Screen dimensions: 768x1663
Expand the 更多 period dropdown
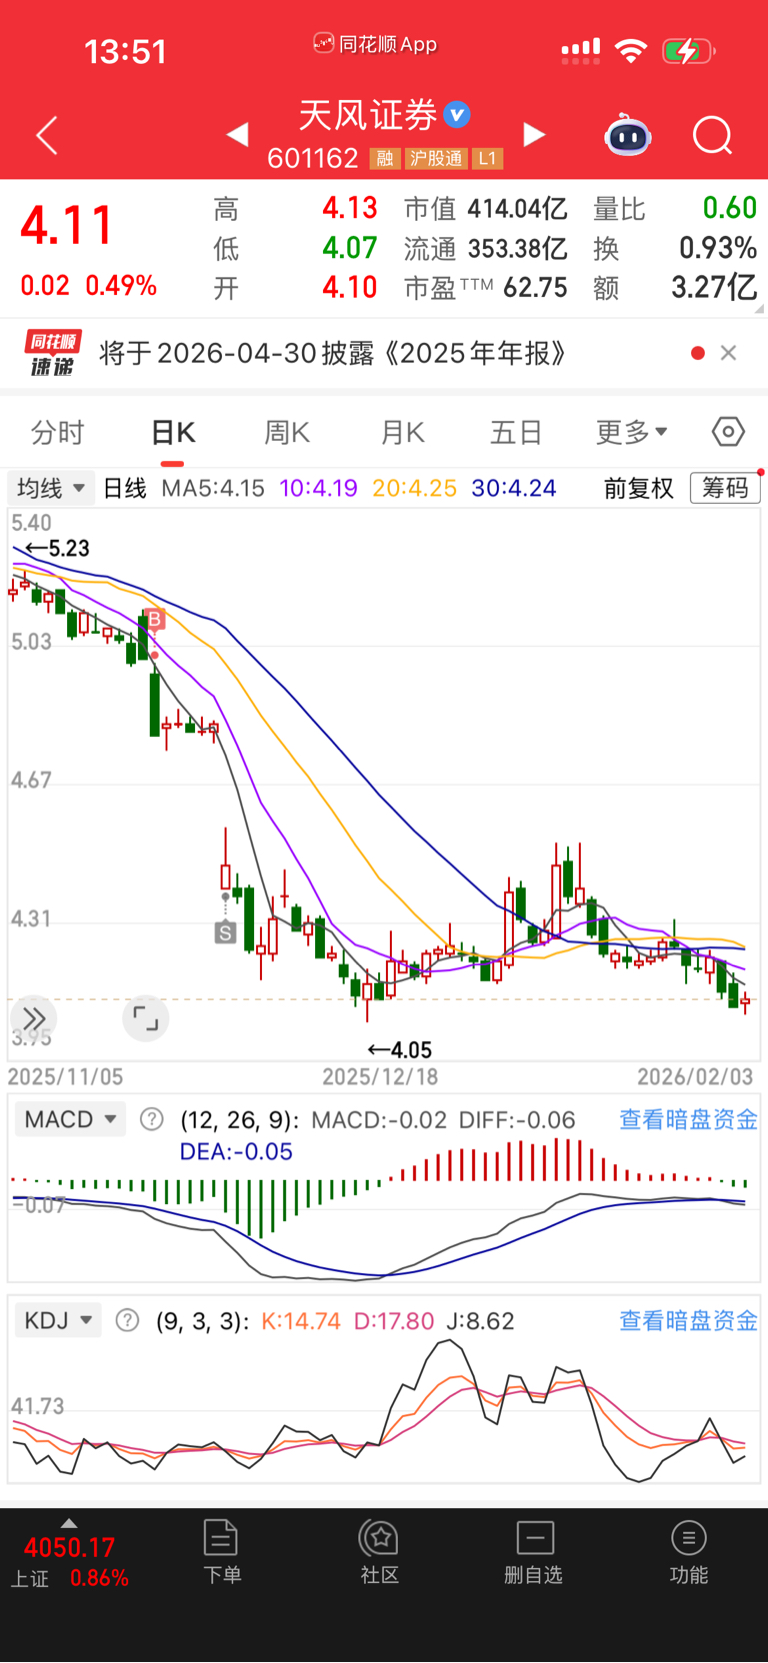pyautogui.click(x=631, y=432)
